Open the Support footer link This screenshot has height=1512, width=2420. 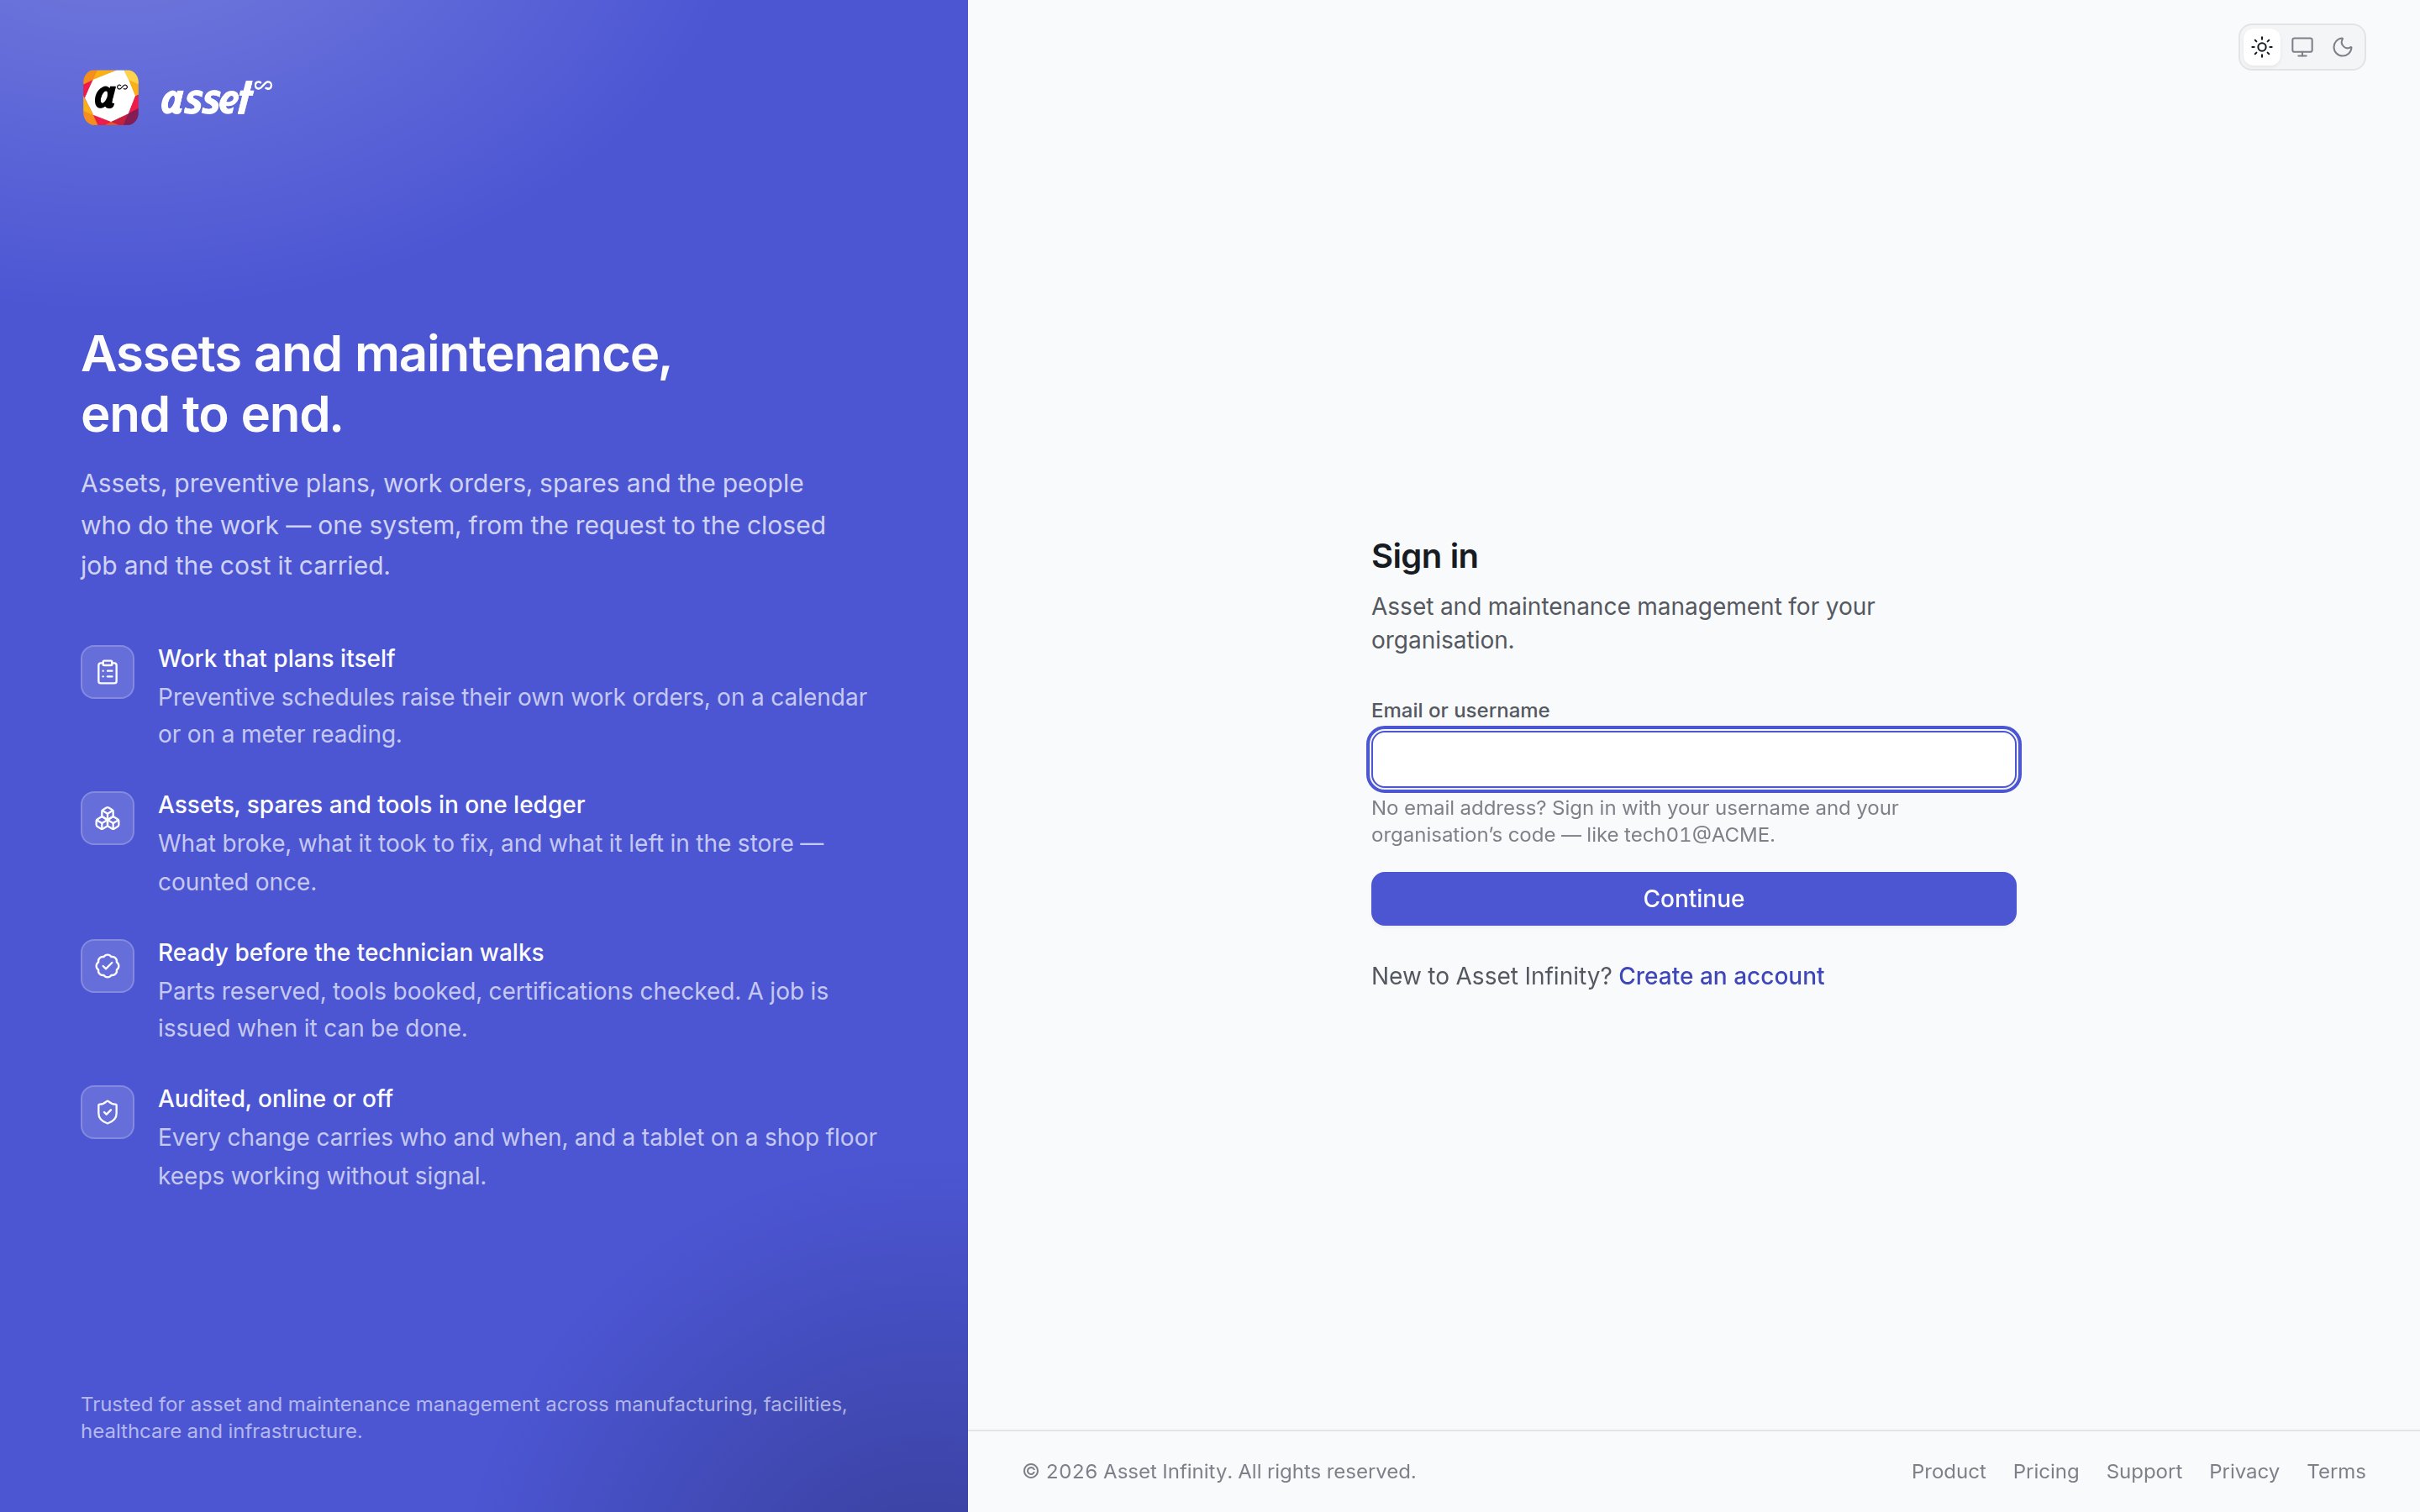2144,1471
